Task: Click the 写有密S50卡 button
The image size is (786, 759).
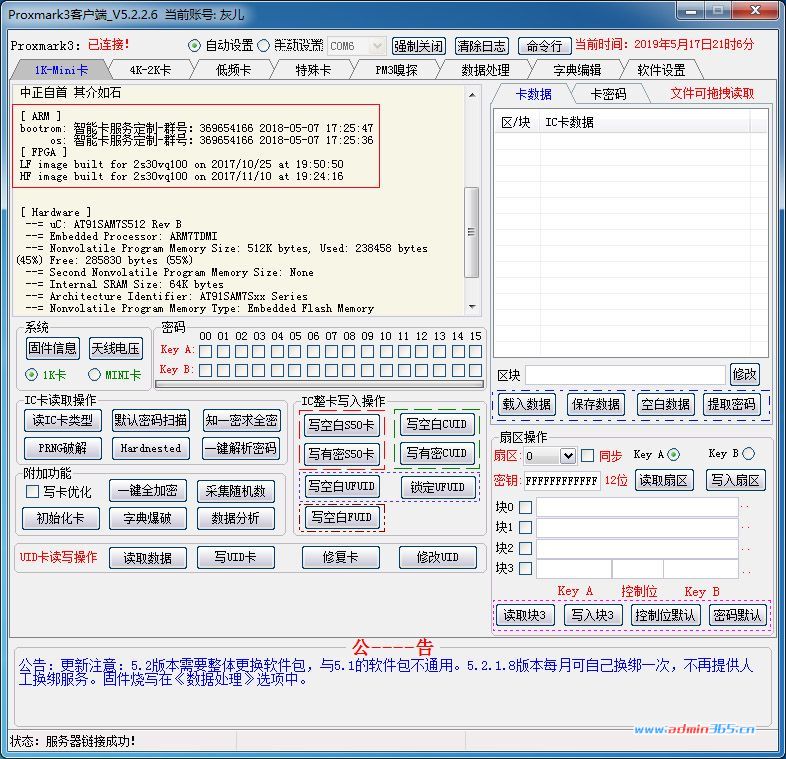Action: [341, 454]
